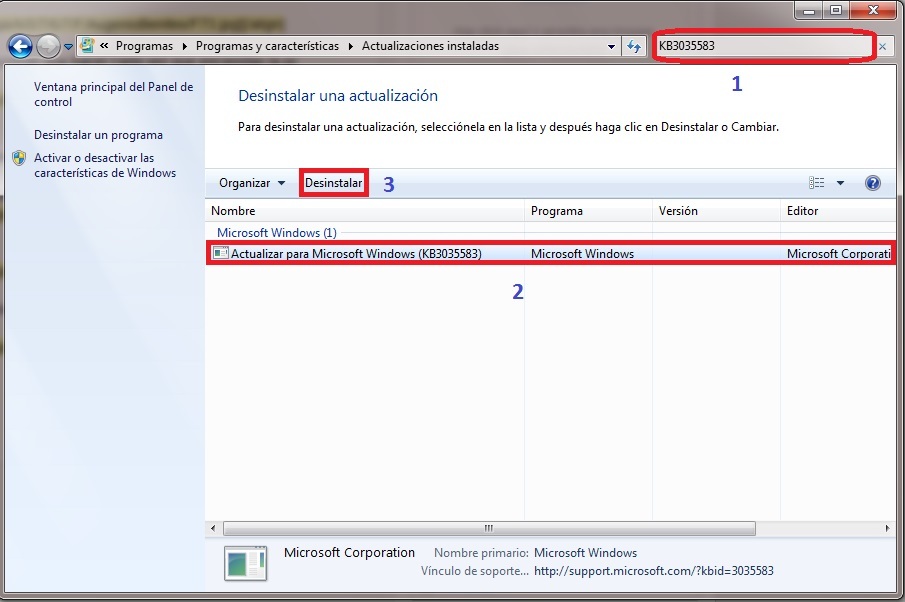Click left arrow of horizontal scrollbar

(x=213, y=528)
